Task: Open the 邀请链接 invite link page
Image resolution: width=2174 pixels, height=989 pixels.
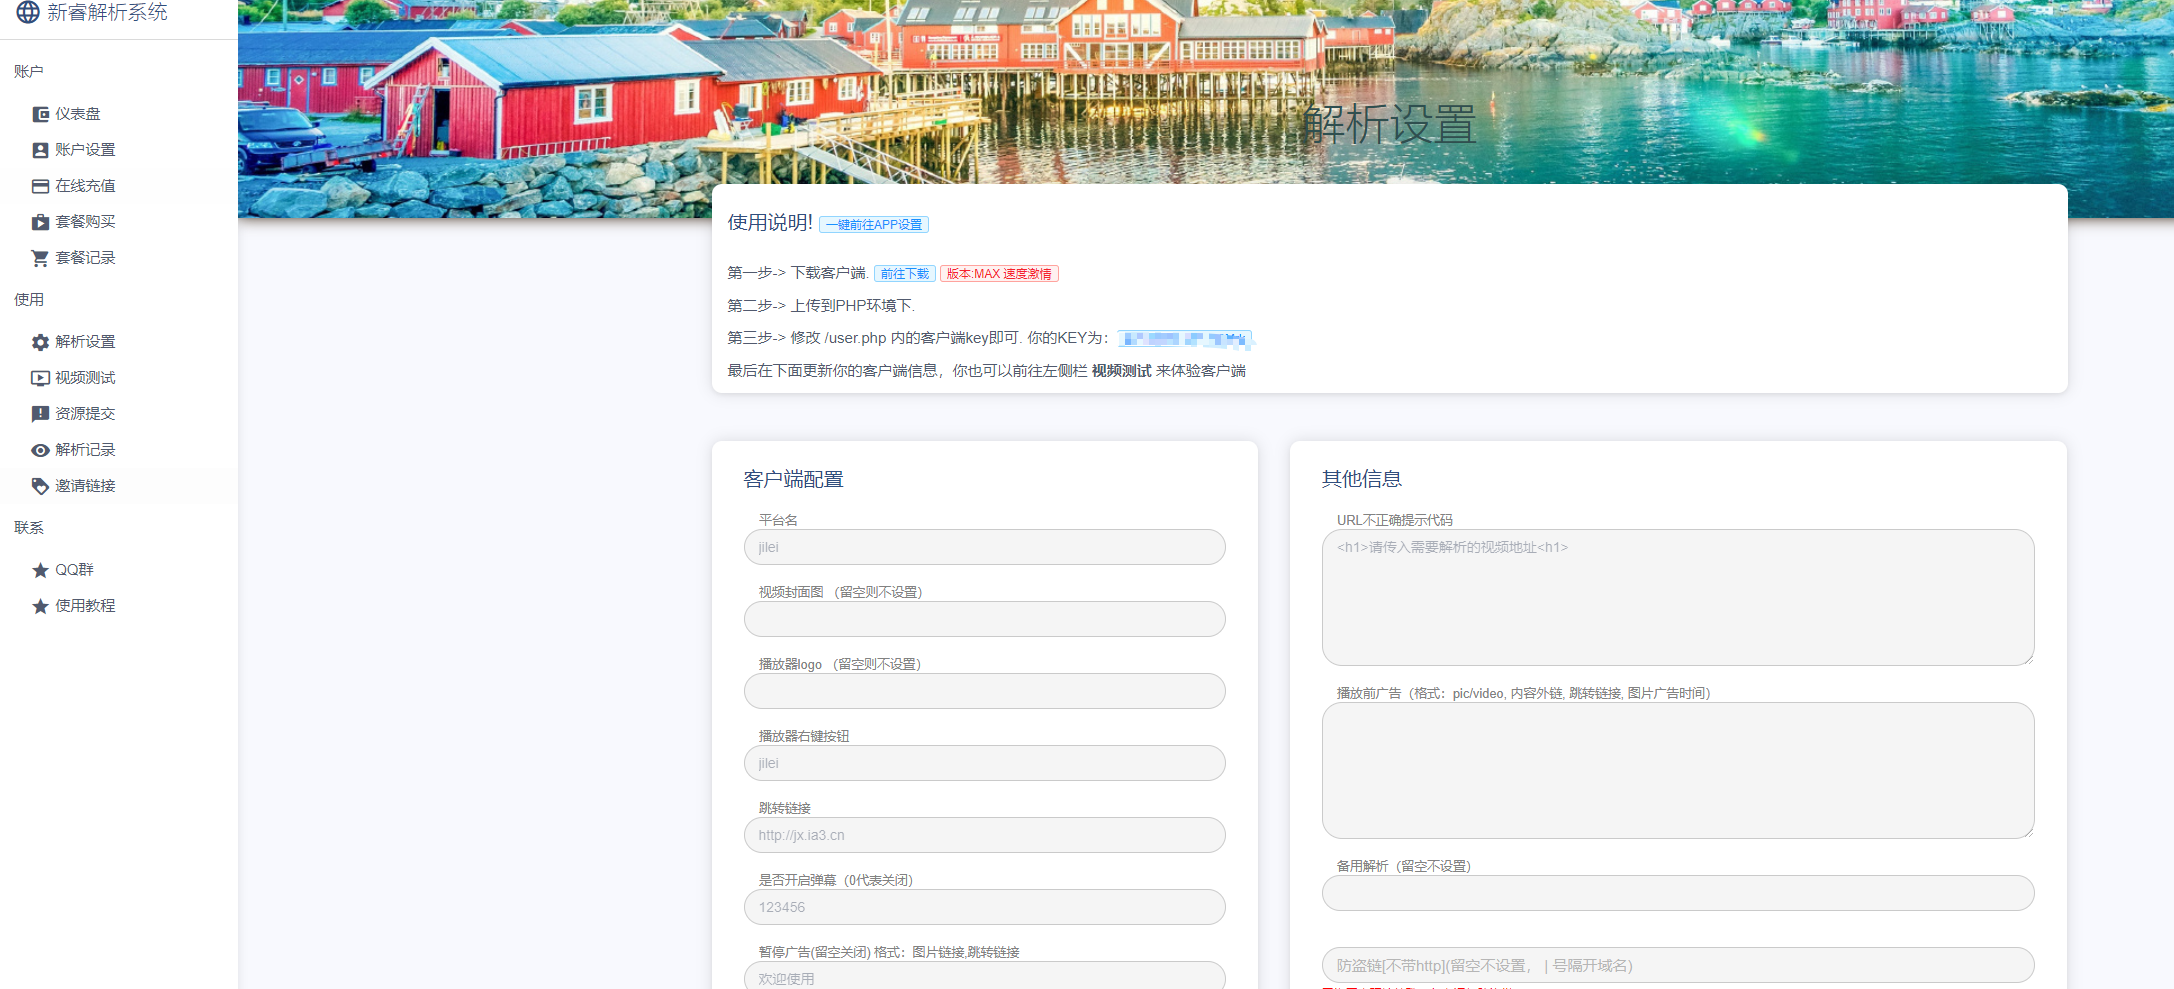Action: [x=85, y=485]
